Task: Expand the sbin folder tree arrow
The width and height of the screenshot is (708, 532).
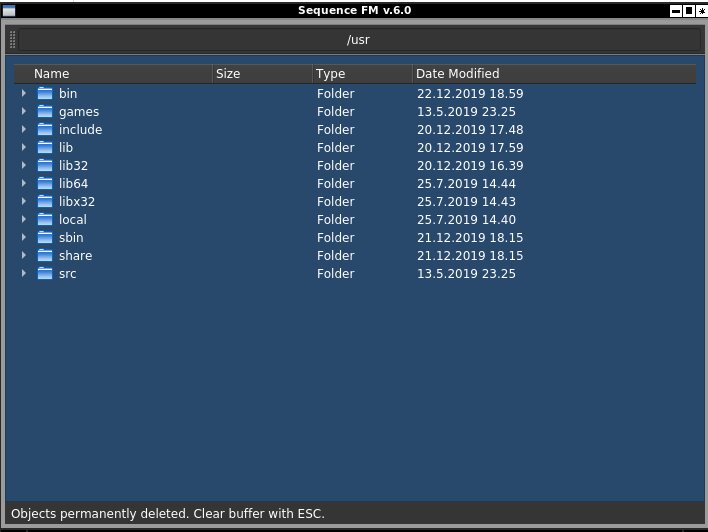Action: (x=23, y=238)
